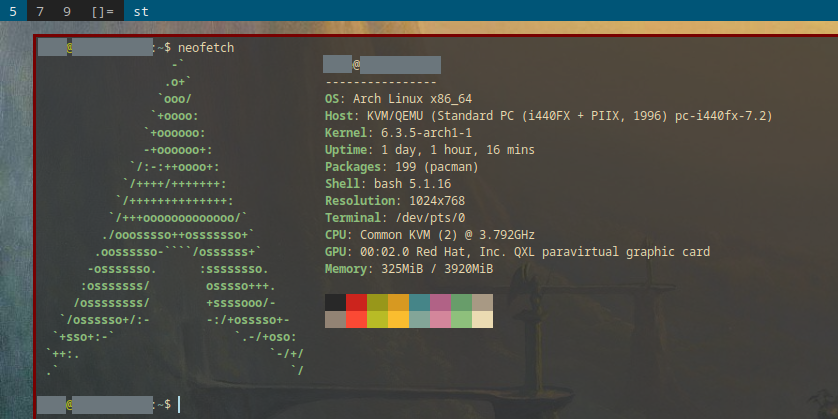This screenshot has height=419, width=838.
Task: Select the GPU: Red Hat QXL line
Action: (x=517, y=252)
